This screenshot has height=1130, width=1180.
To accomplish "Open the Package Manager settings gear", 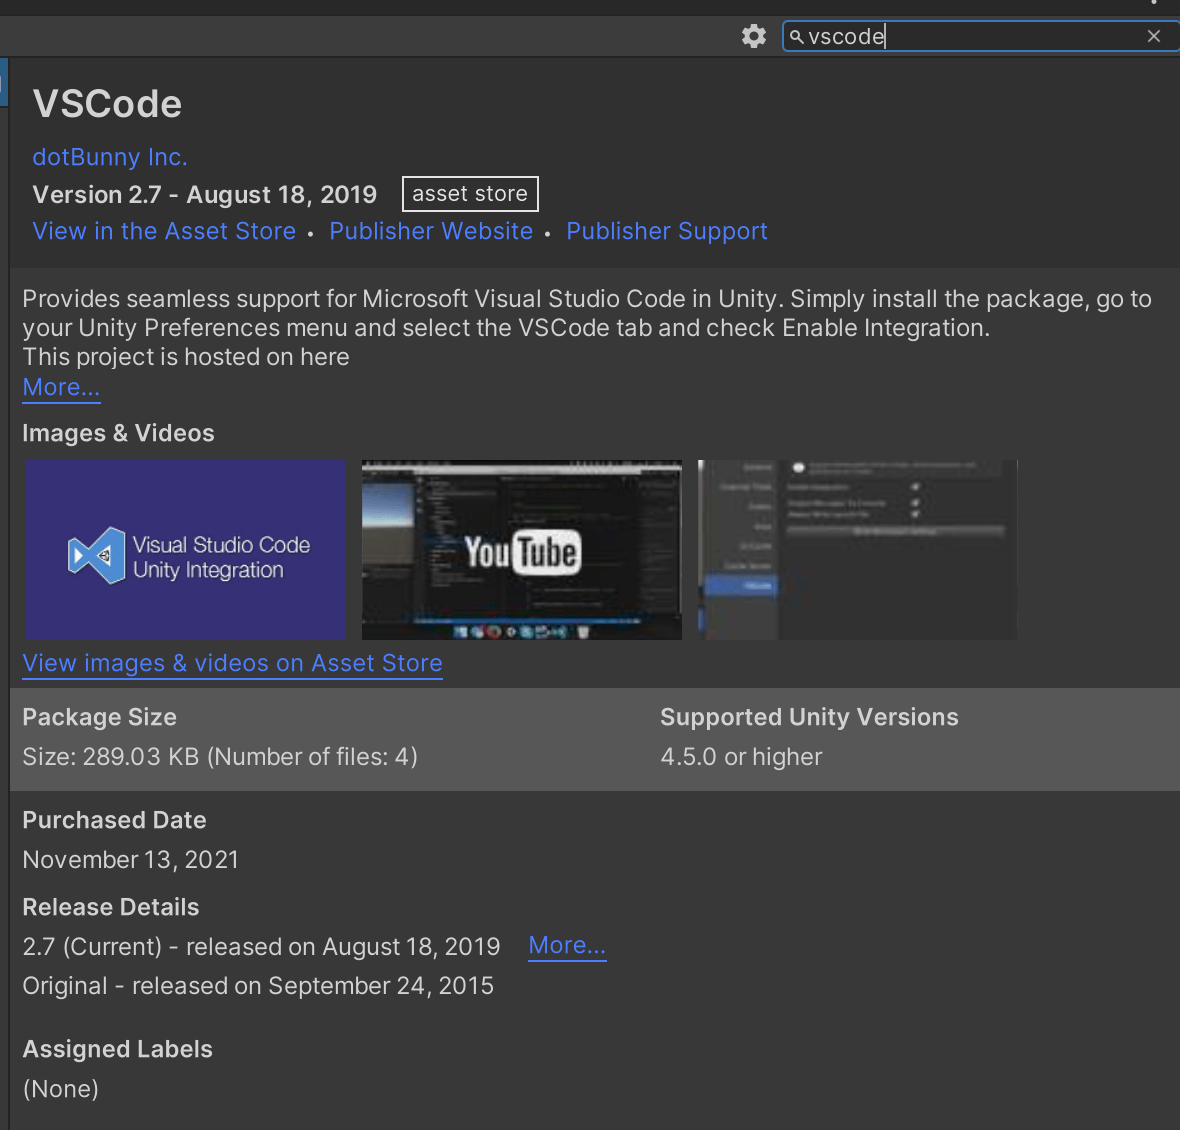I will (x=753, y=36).
